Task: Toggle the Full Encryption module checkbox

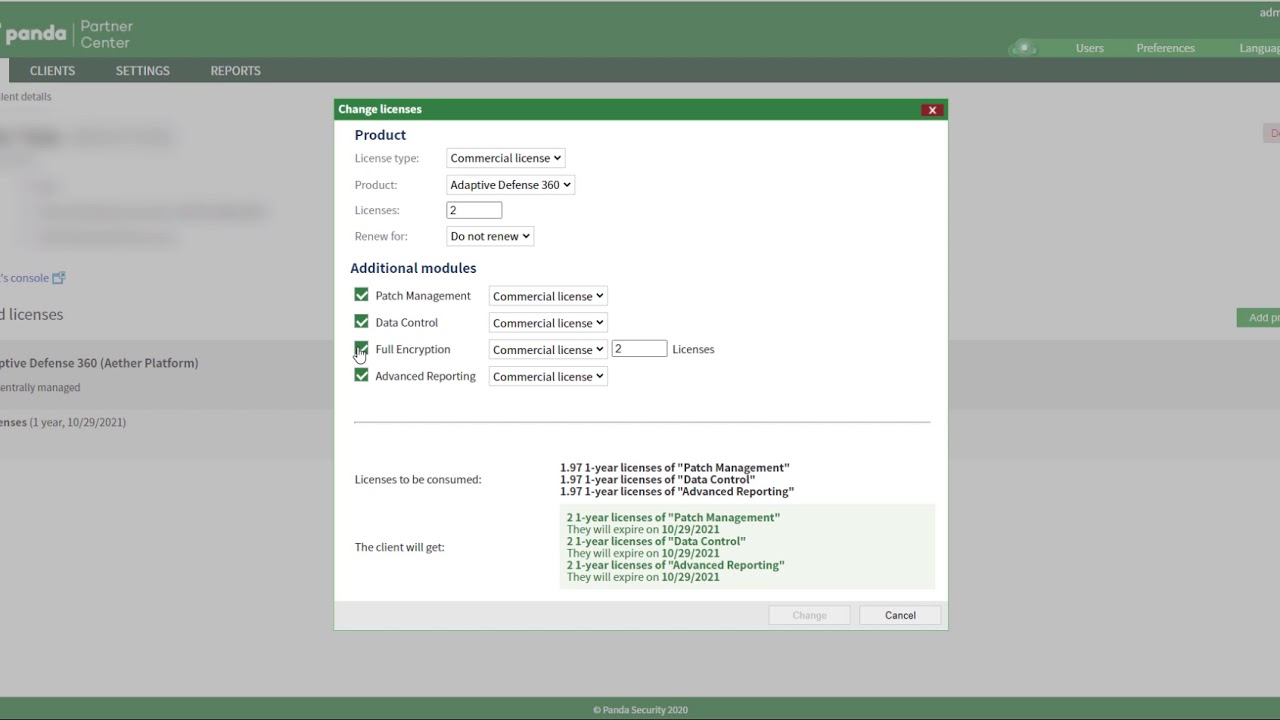Action: click(x=361, y=349)
